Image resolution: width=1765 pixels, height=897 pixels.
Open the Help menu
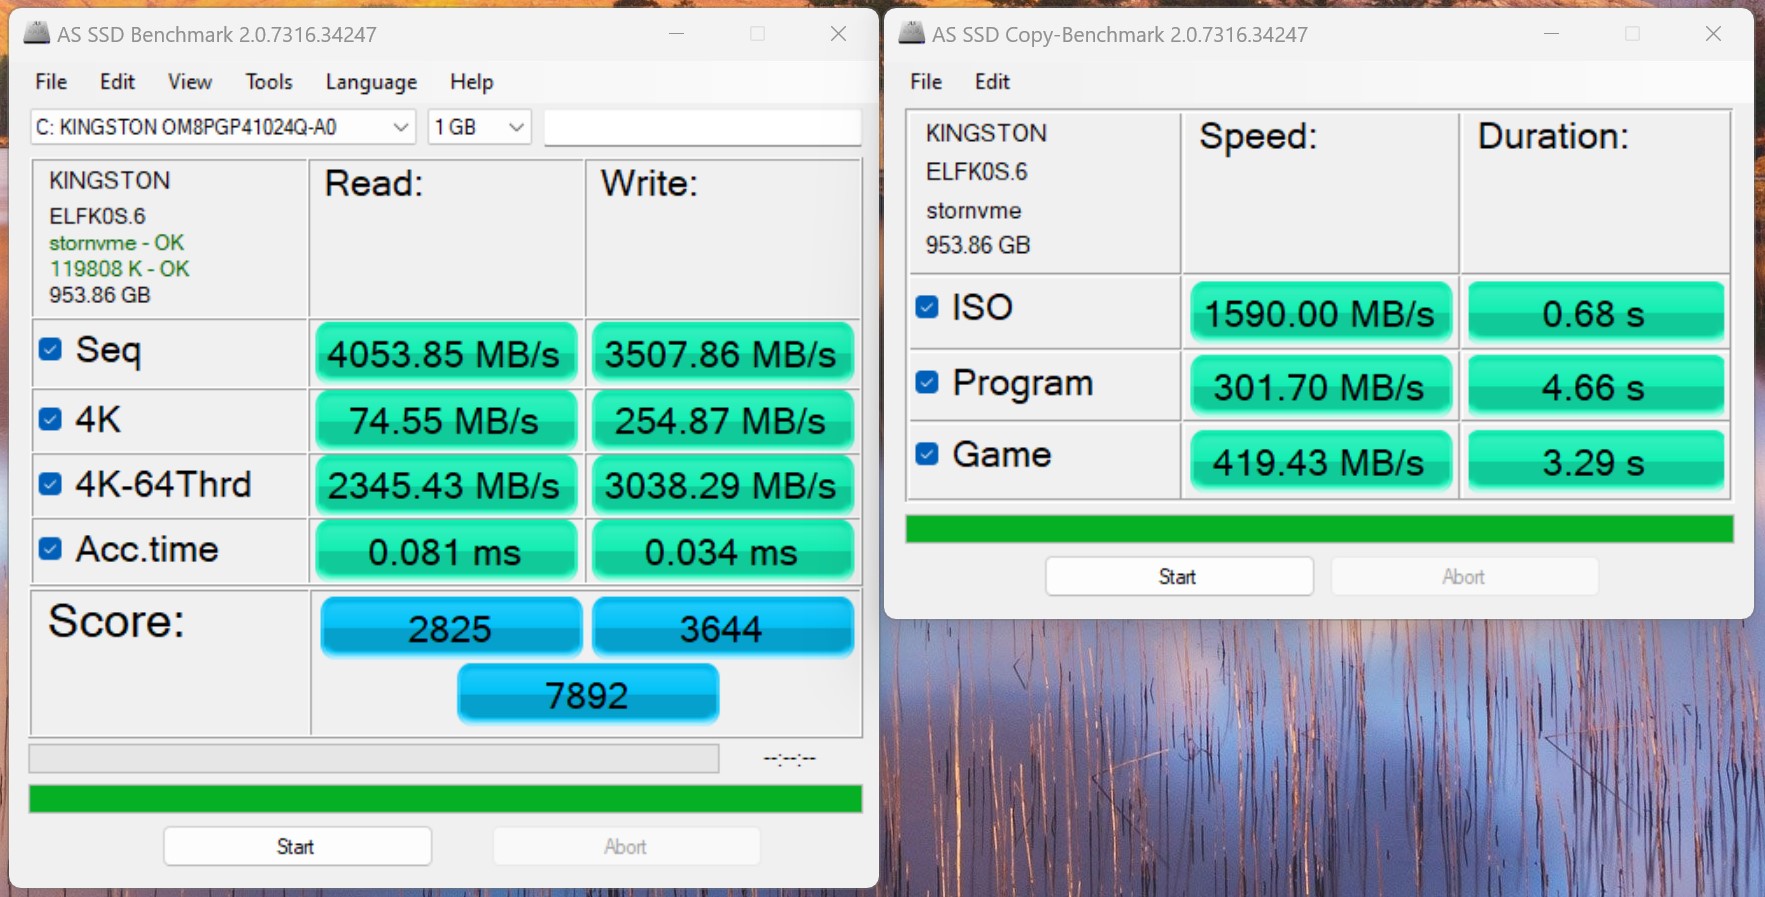pos(471,82)
